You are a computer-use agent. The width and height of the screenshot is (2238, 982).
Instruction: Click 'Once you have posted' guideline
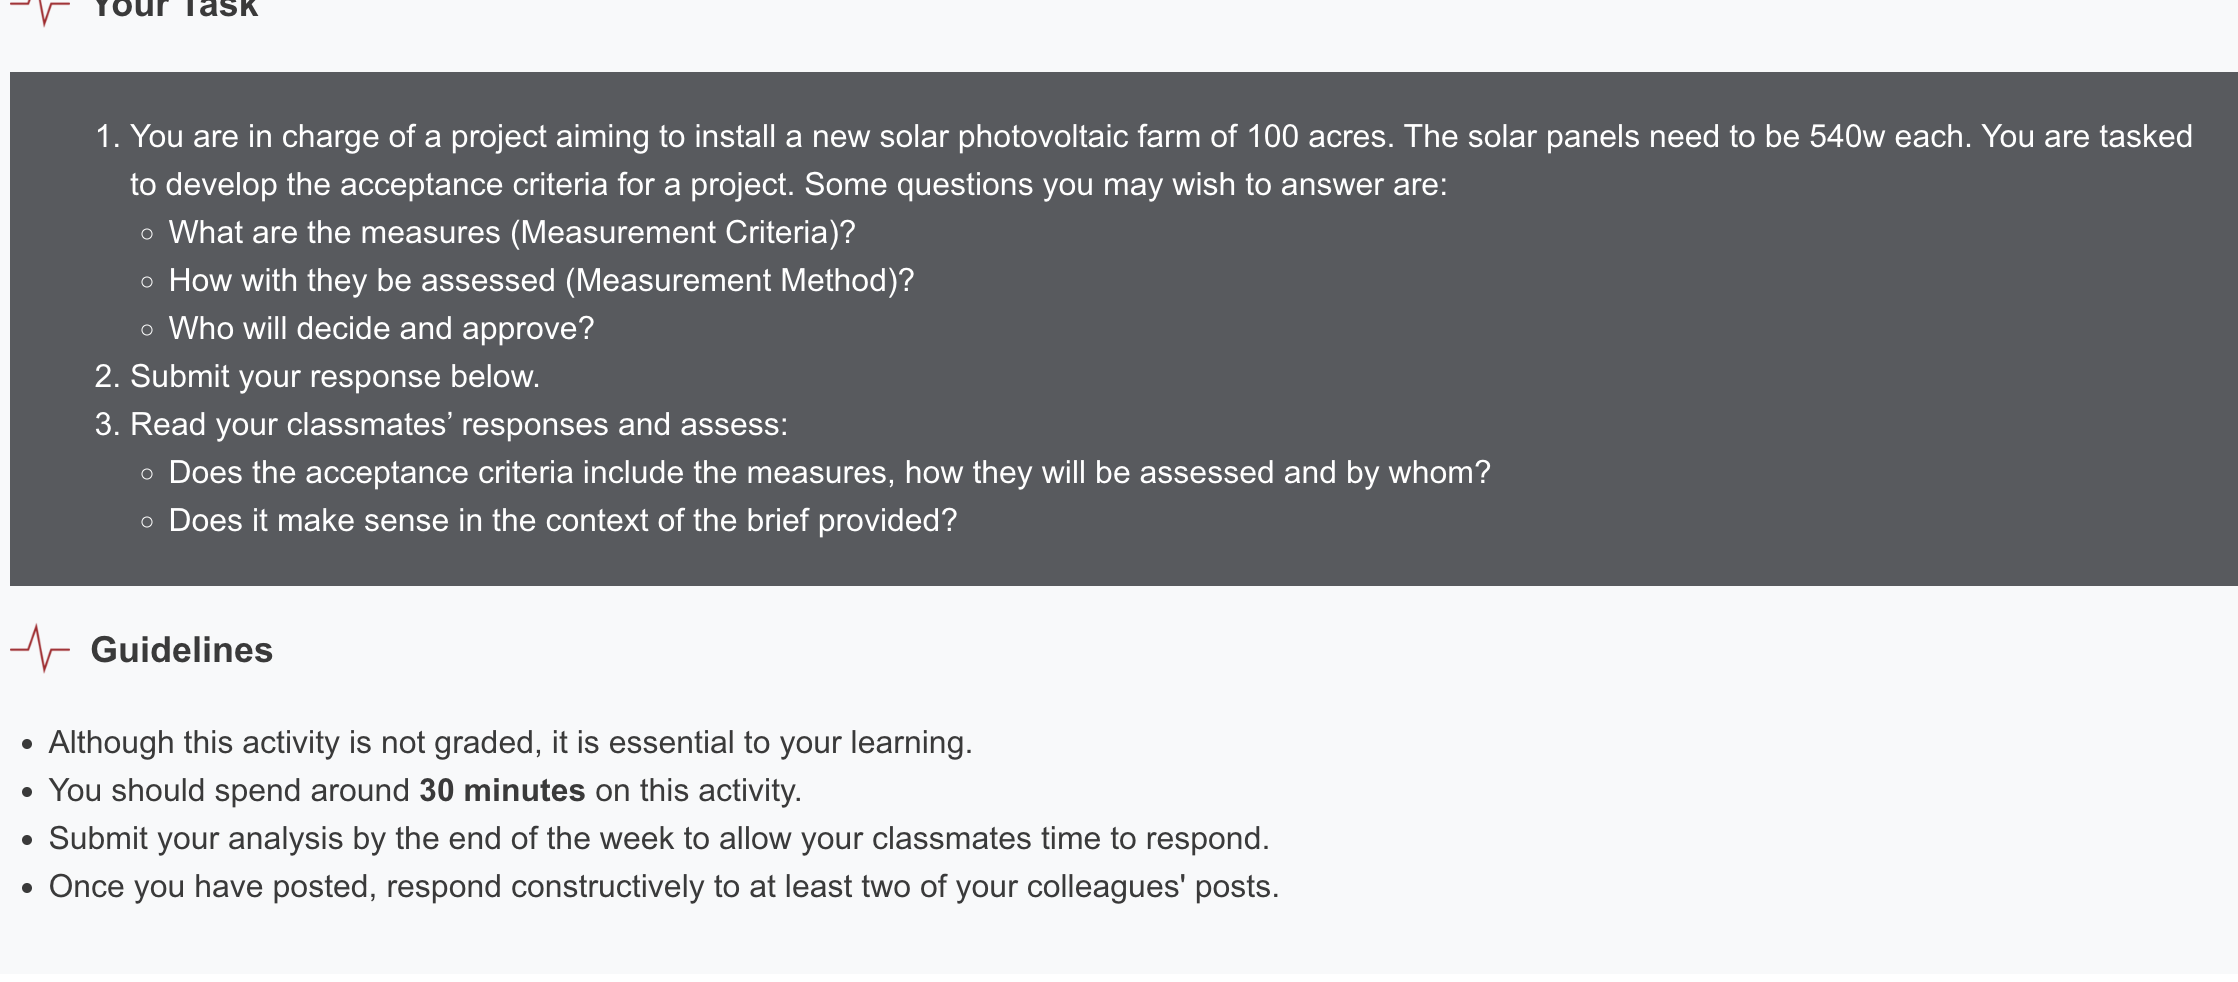pyautogui.click(x=663, y=886)
